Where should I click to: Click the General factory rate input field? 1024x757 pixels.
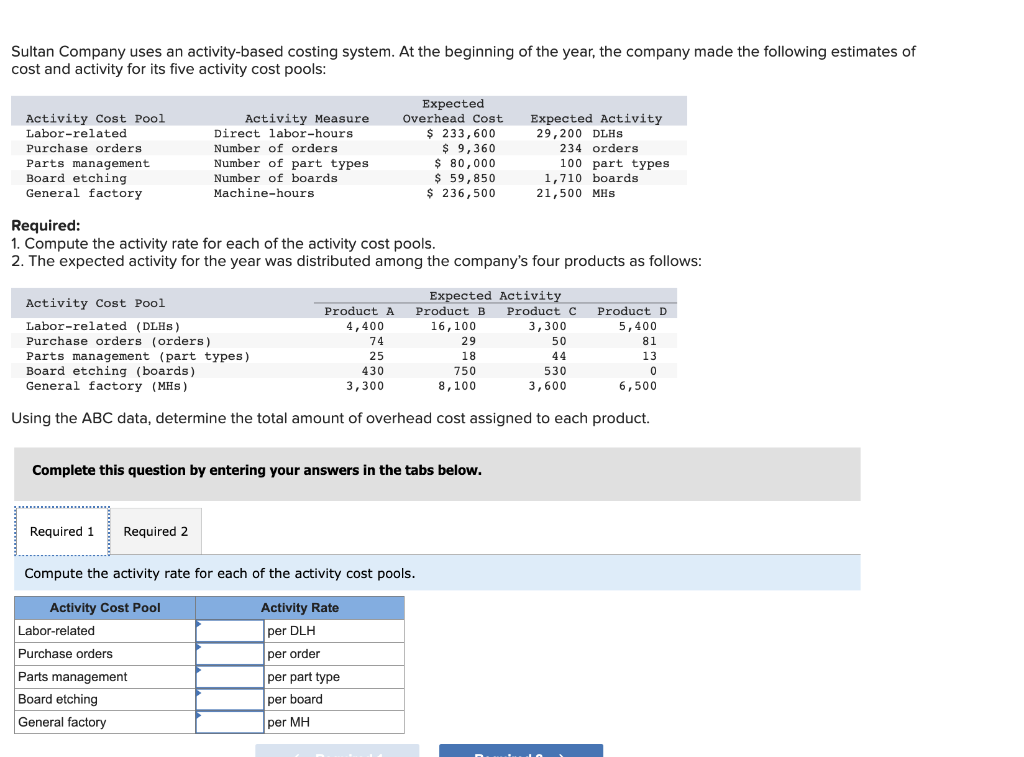coord(230,722)
